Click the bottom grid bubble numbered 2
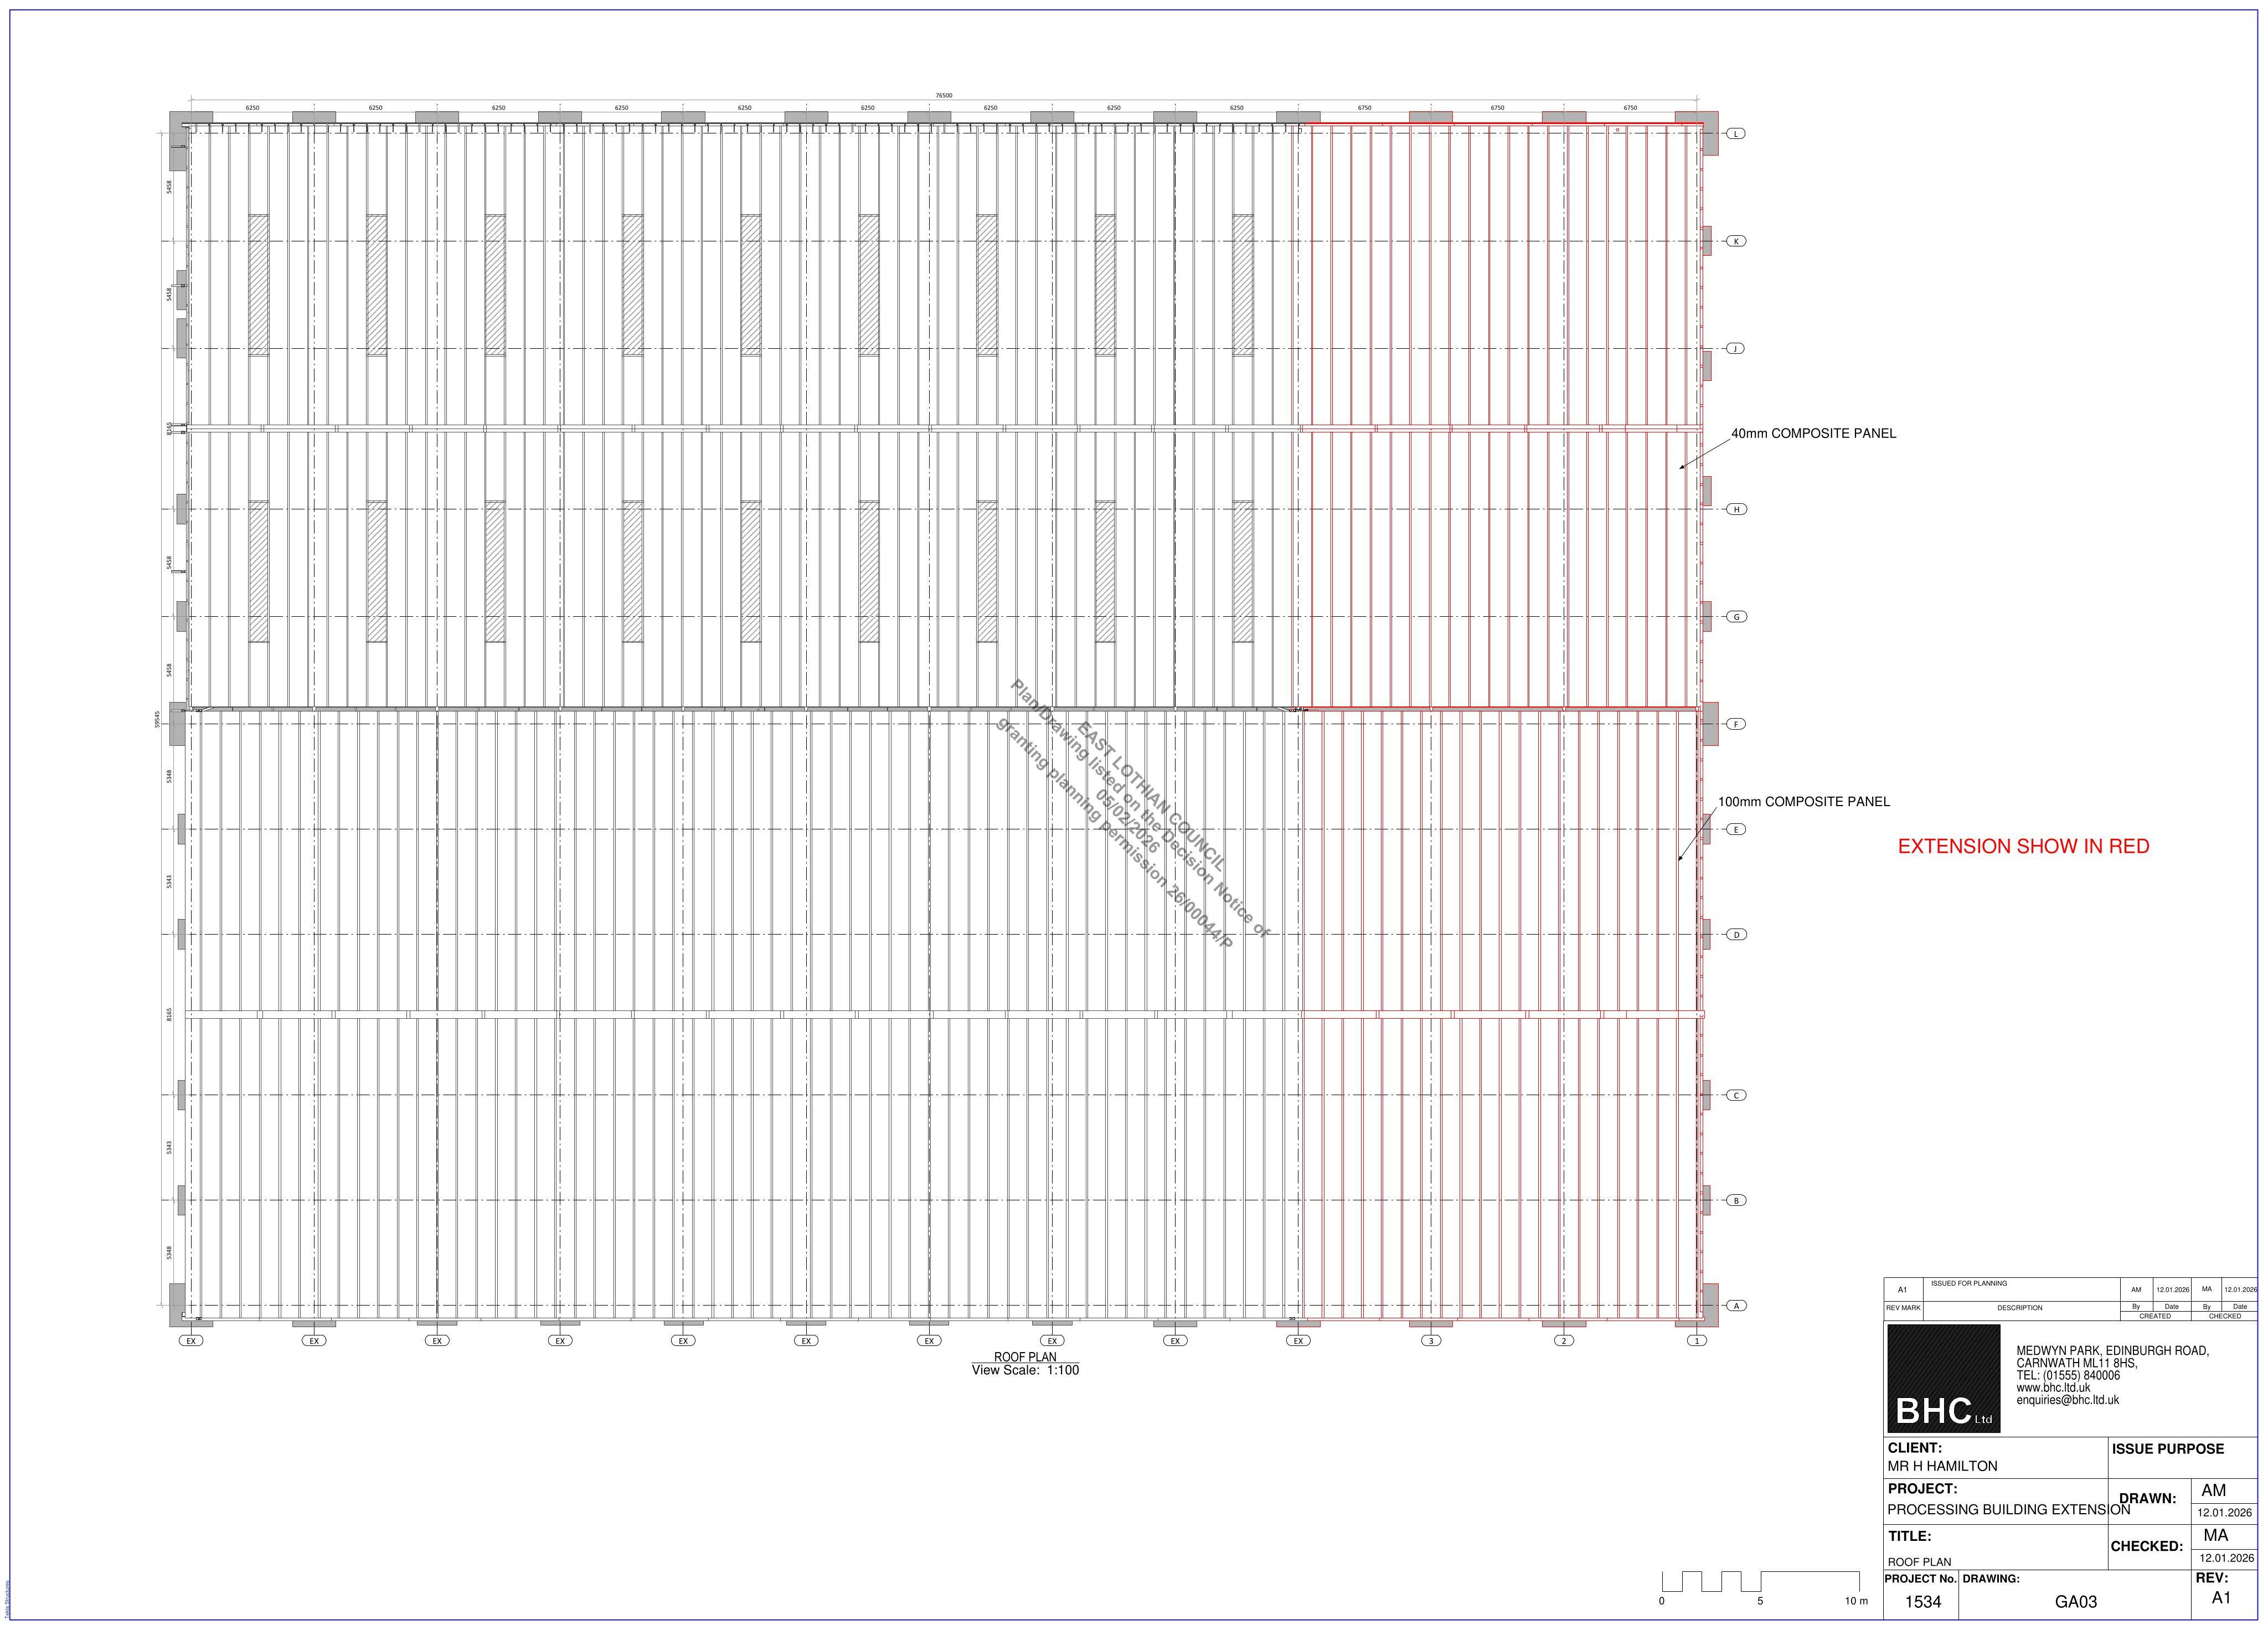 [x=1564, y=1341]
